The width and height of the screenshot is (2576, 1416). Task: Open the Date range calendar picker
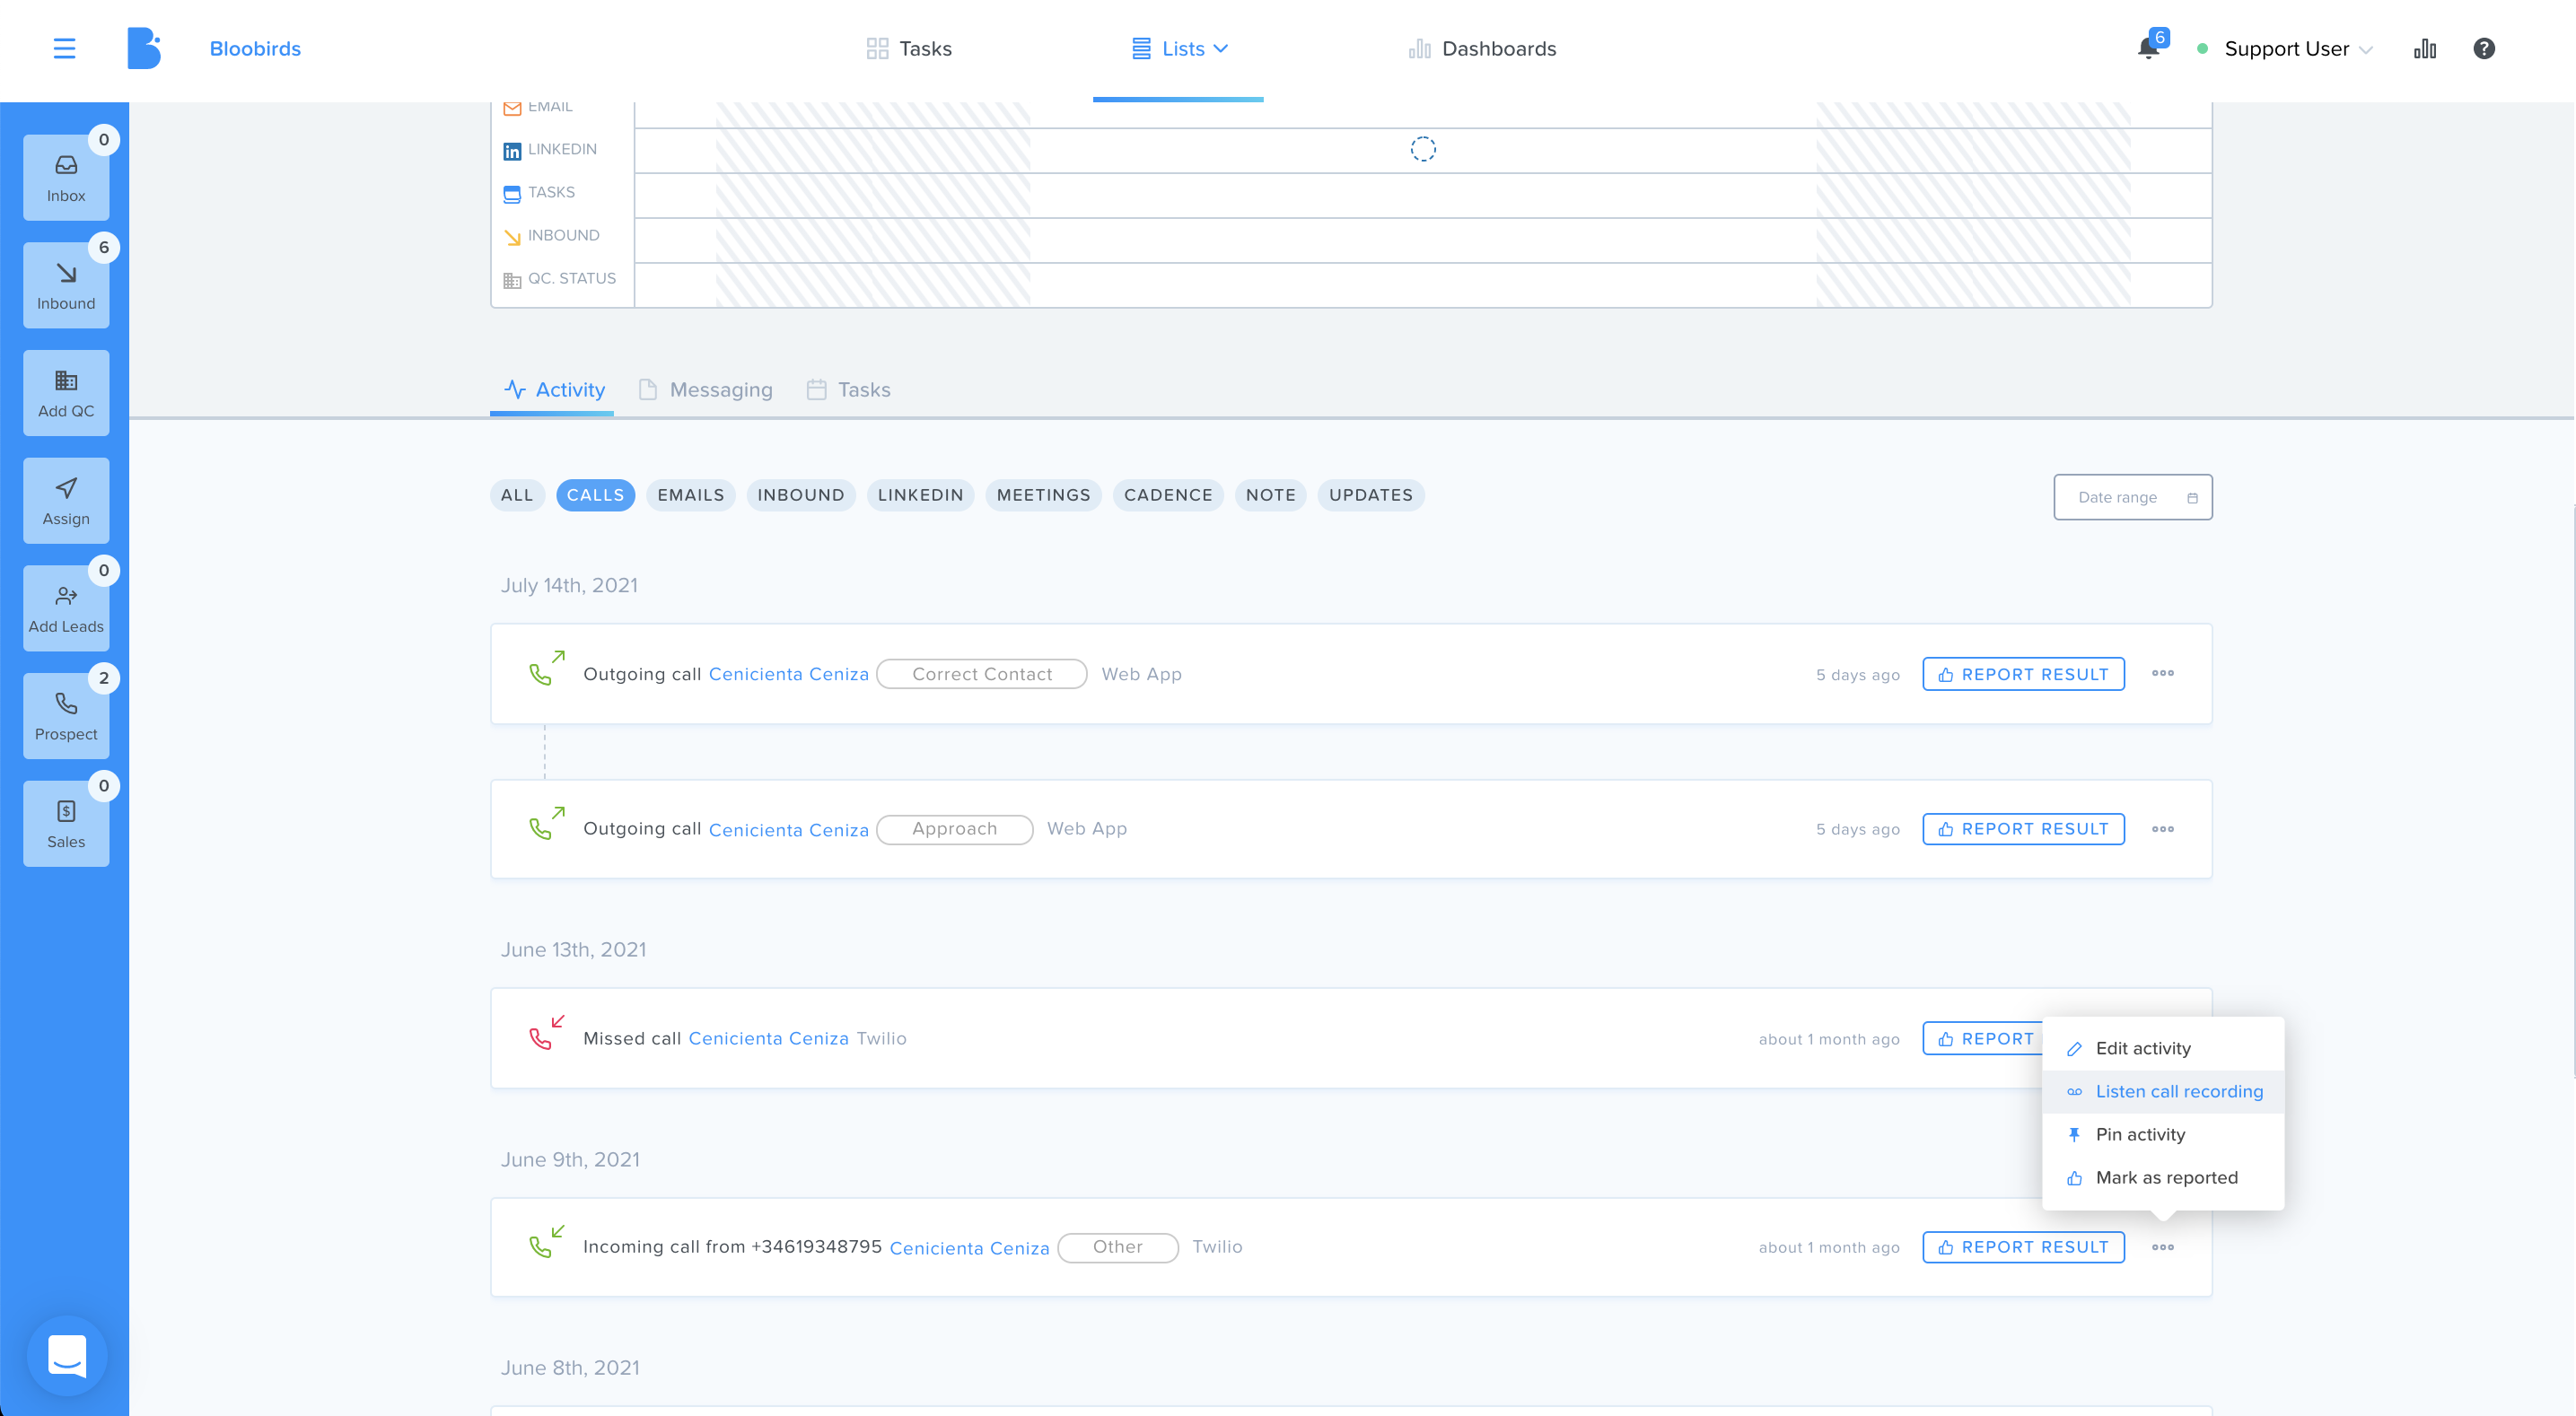[2133, 497]
